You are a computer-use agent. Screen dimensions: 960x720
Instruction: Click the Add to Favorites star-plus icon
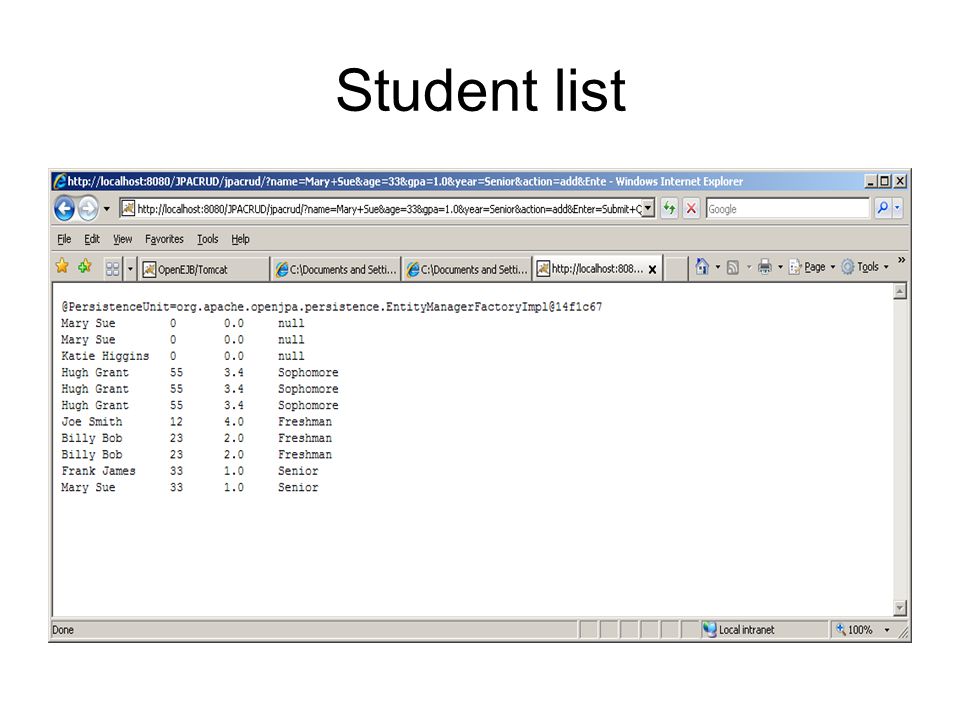[85, 266]
